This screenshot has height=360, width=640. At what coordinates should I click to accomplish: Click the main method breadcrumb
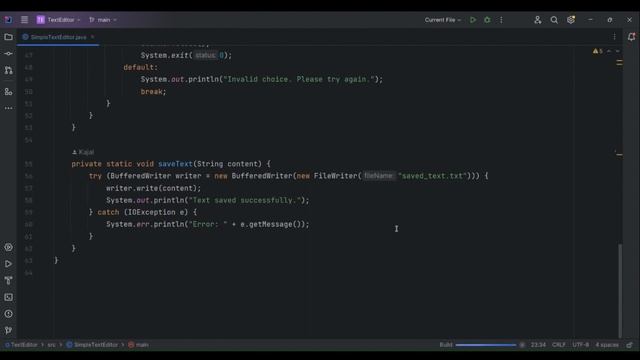[x=138, y=344]
